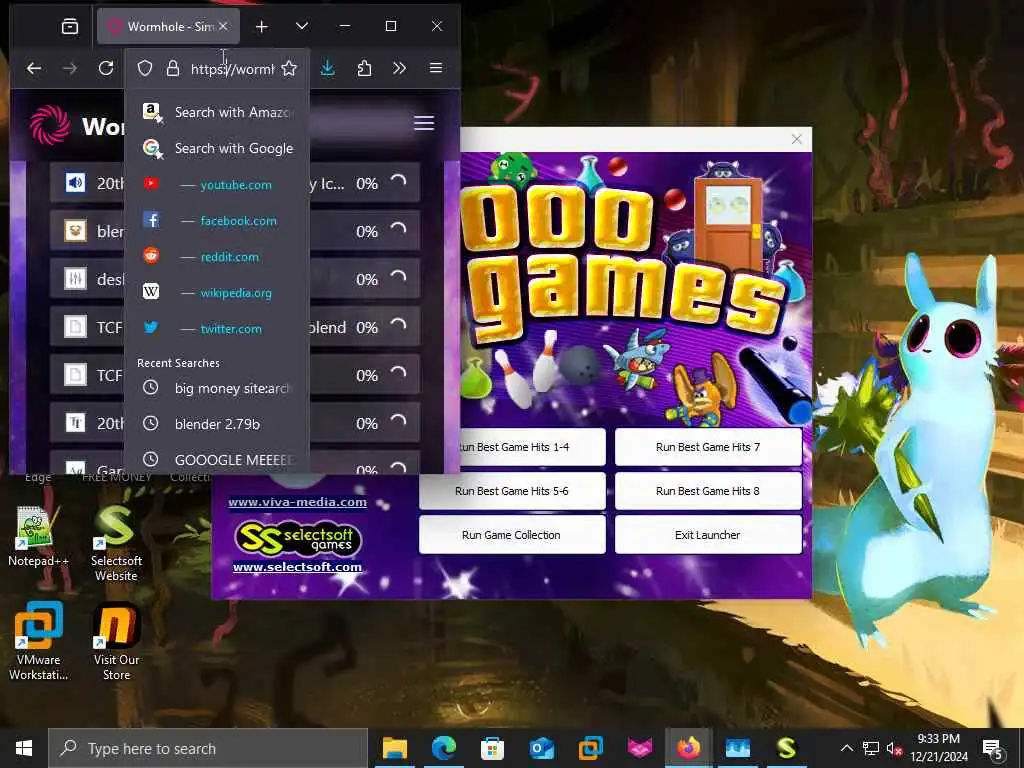Open notification center icon
Screen dimensions: 1024x768
[993, 748]
